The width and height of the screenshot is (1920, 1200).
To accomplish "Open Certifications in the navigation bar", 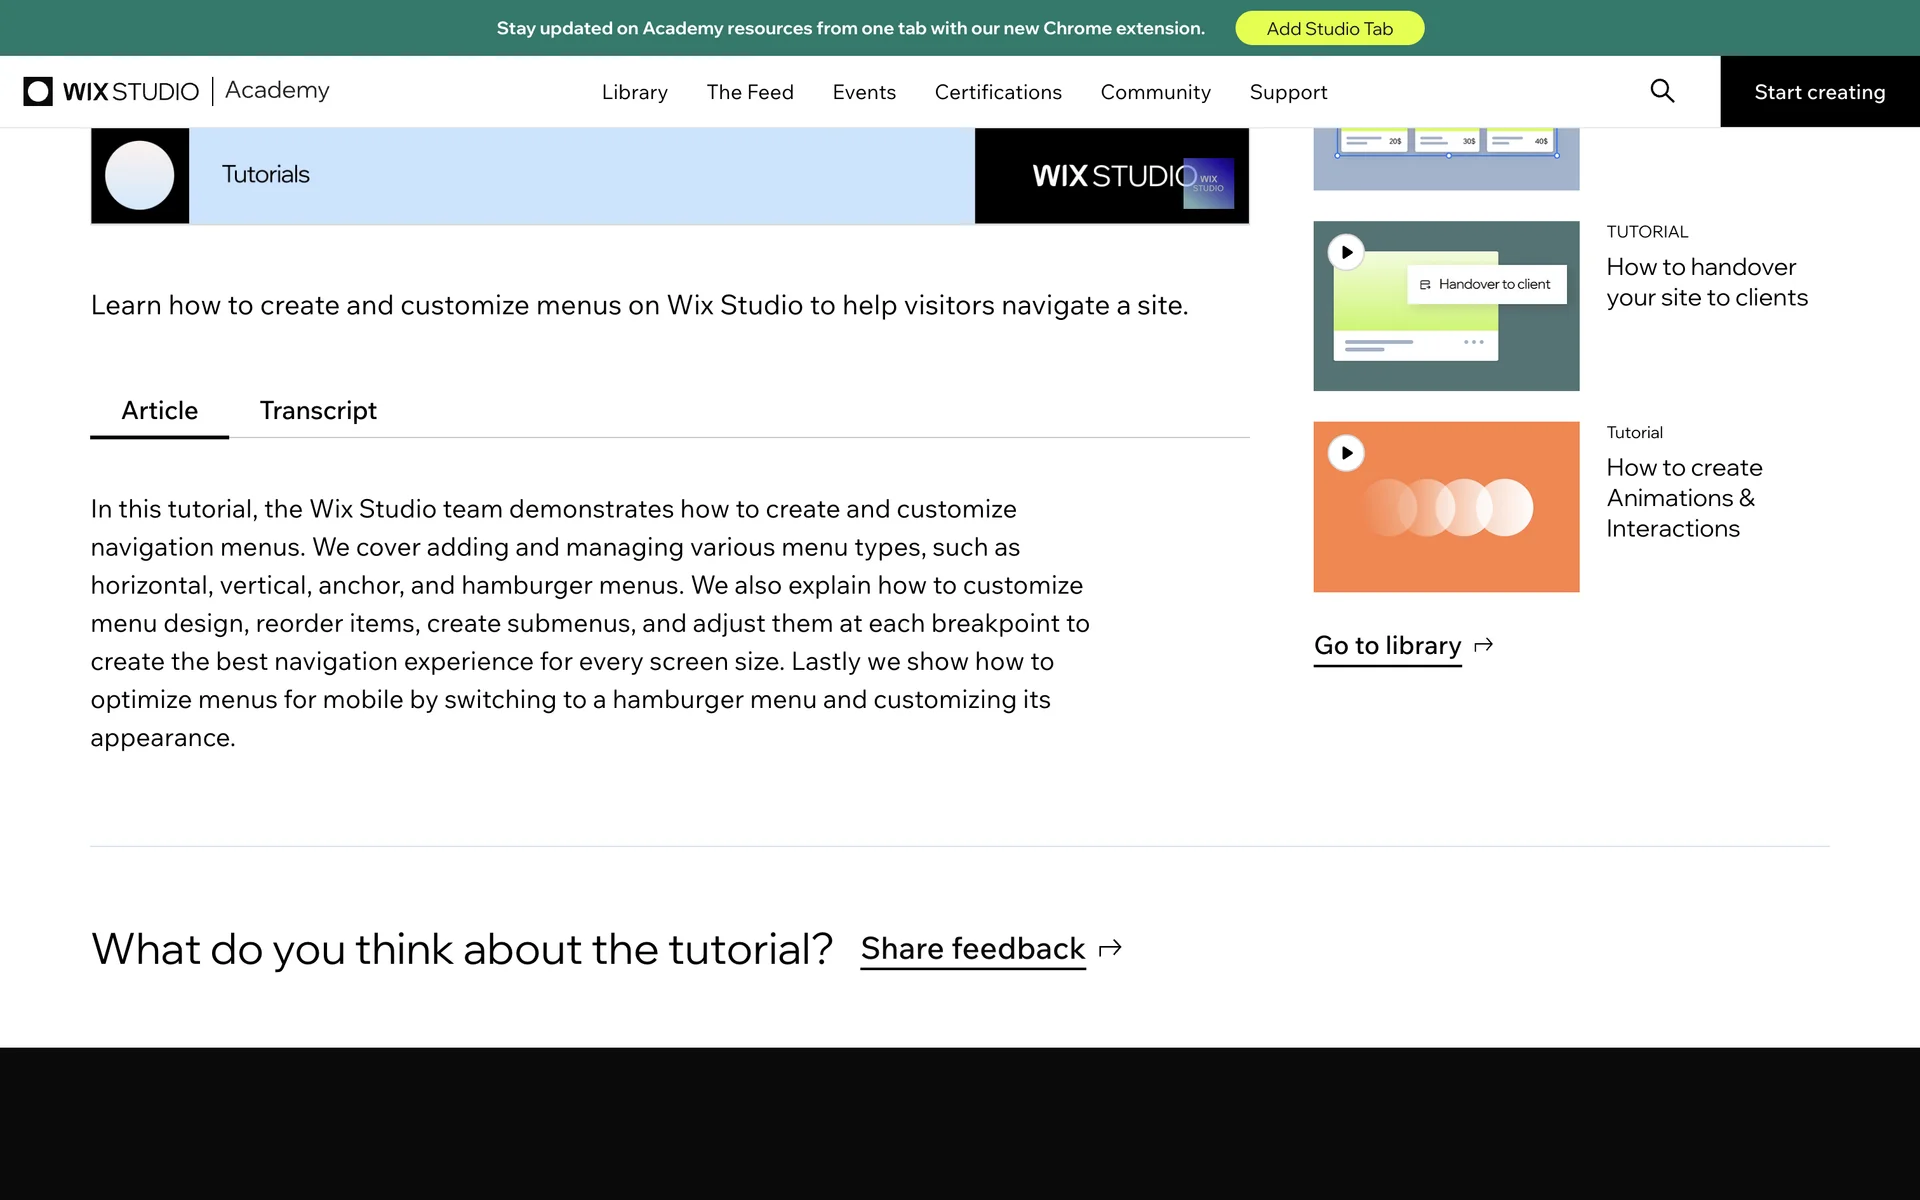I will [x=997, y=92].
